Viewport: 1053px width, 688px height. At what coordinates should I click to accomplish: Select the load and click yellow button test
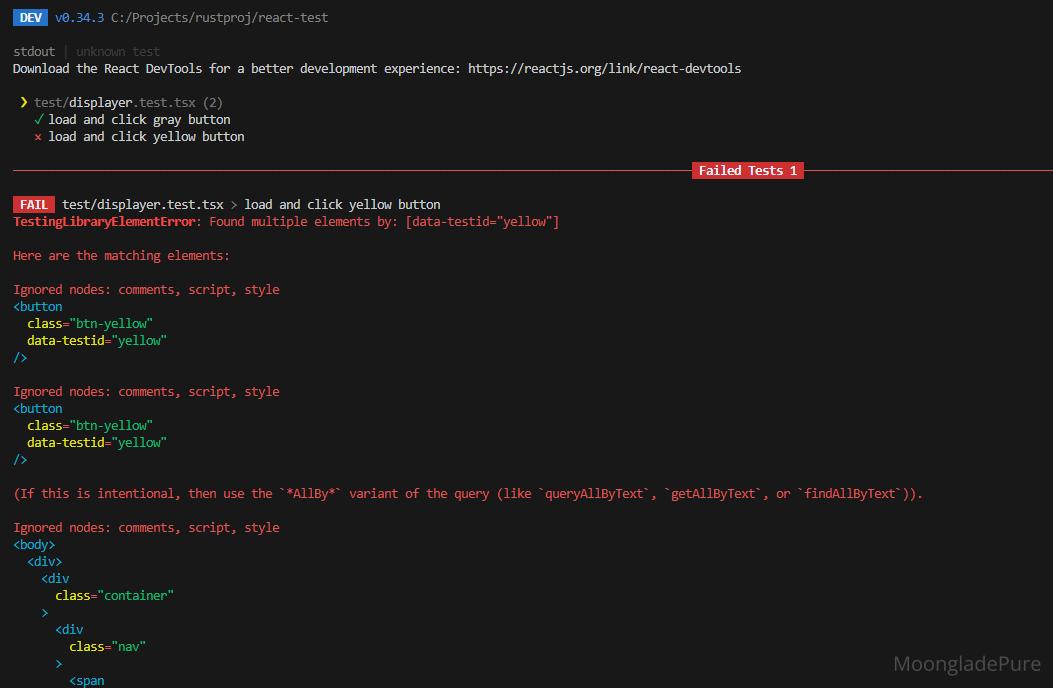click(x=146, y=137)
